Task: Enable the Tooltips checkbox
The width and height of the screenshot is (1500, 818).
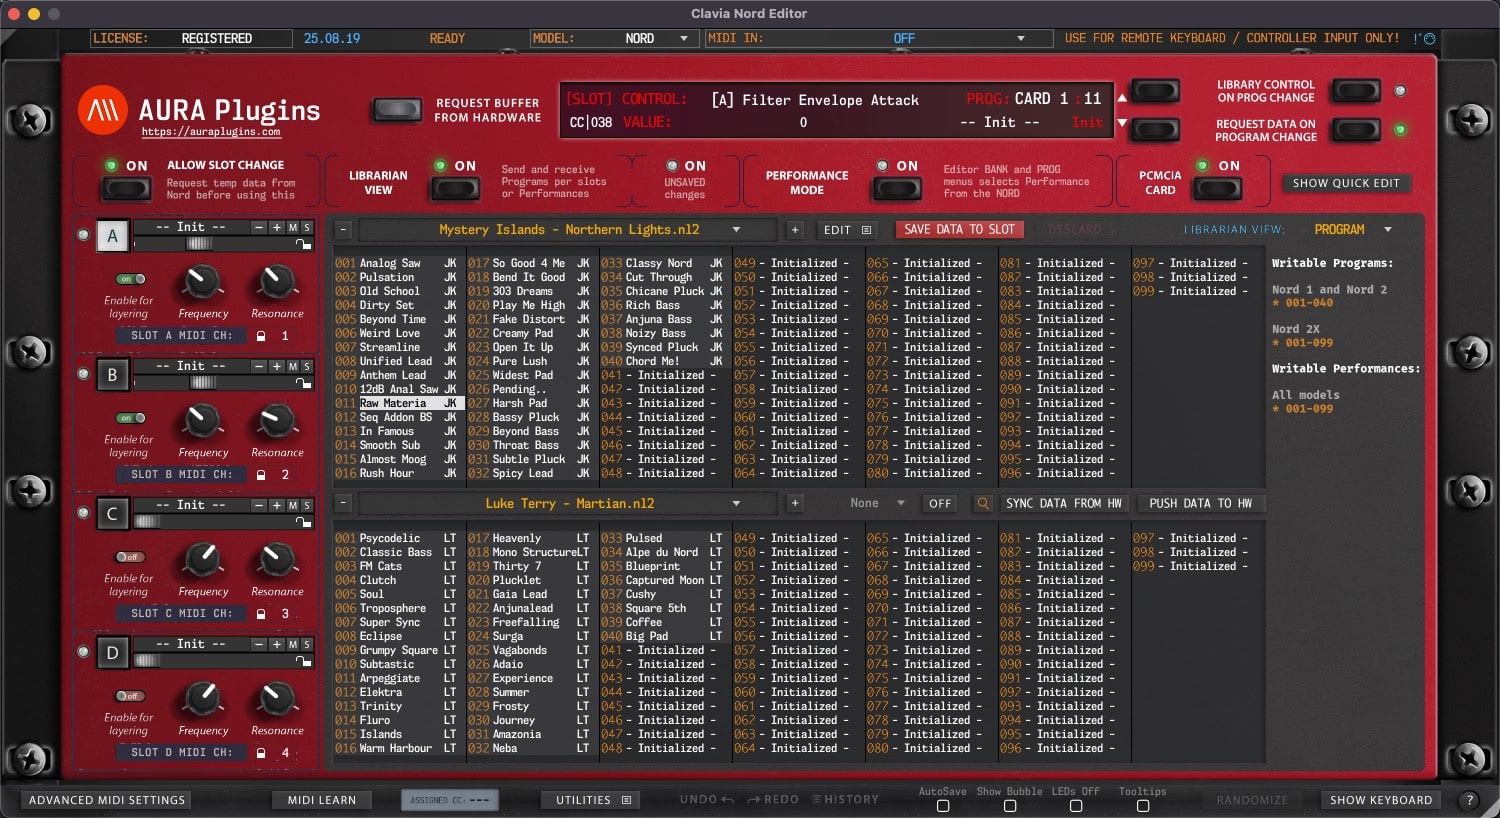Action: click(x=1142, y=806)
